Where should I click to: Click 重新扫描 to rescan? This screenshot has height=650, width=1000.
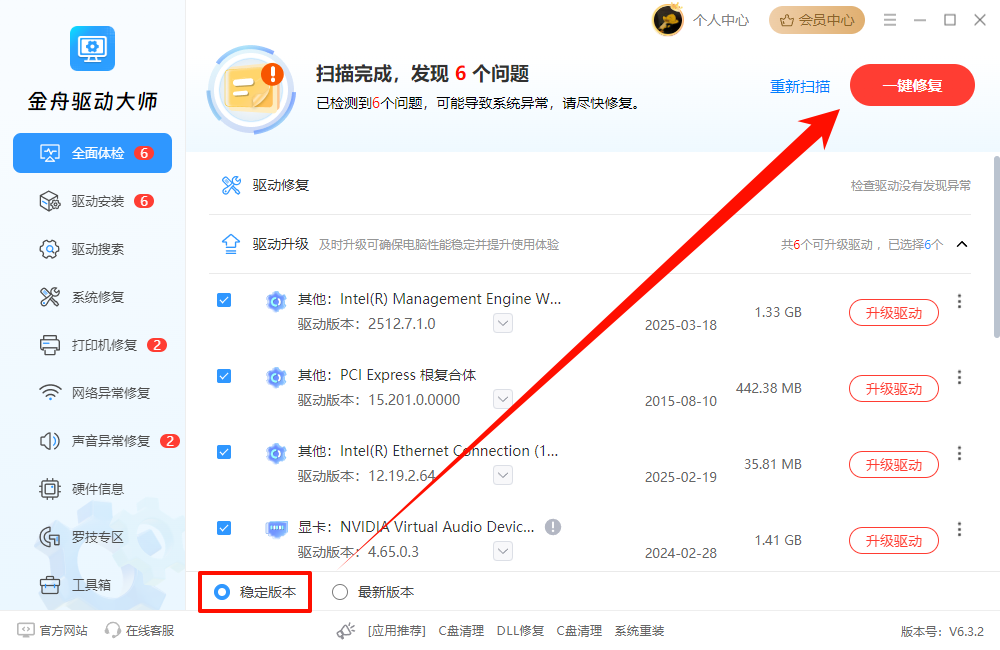point(800,86)
